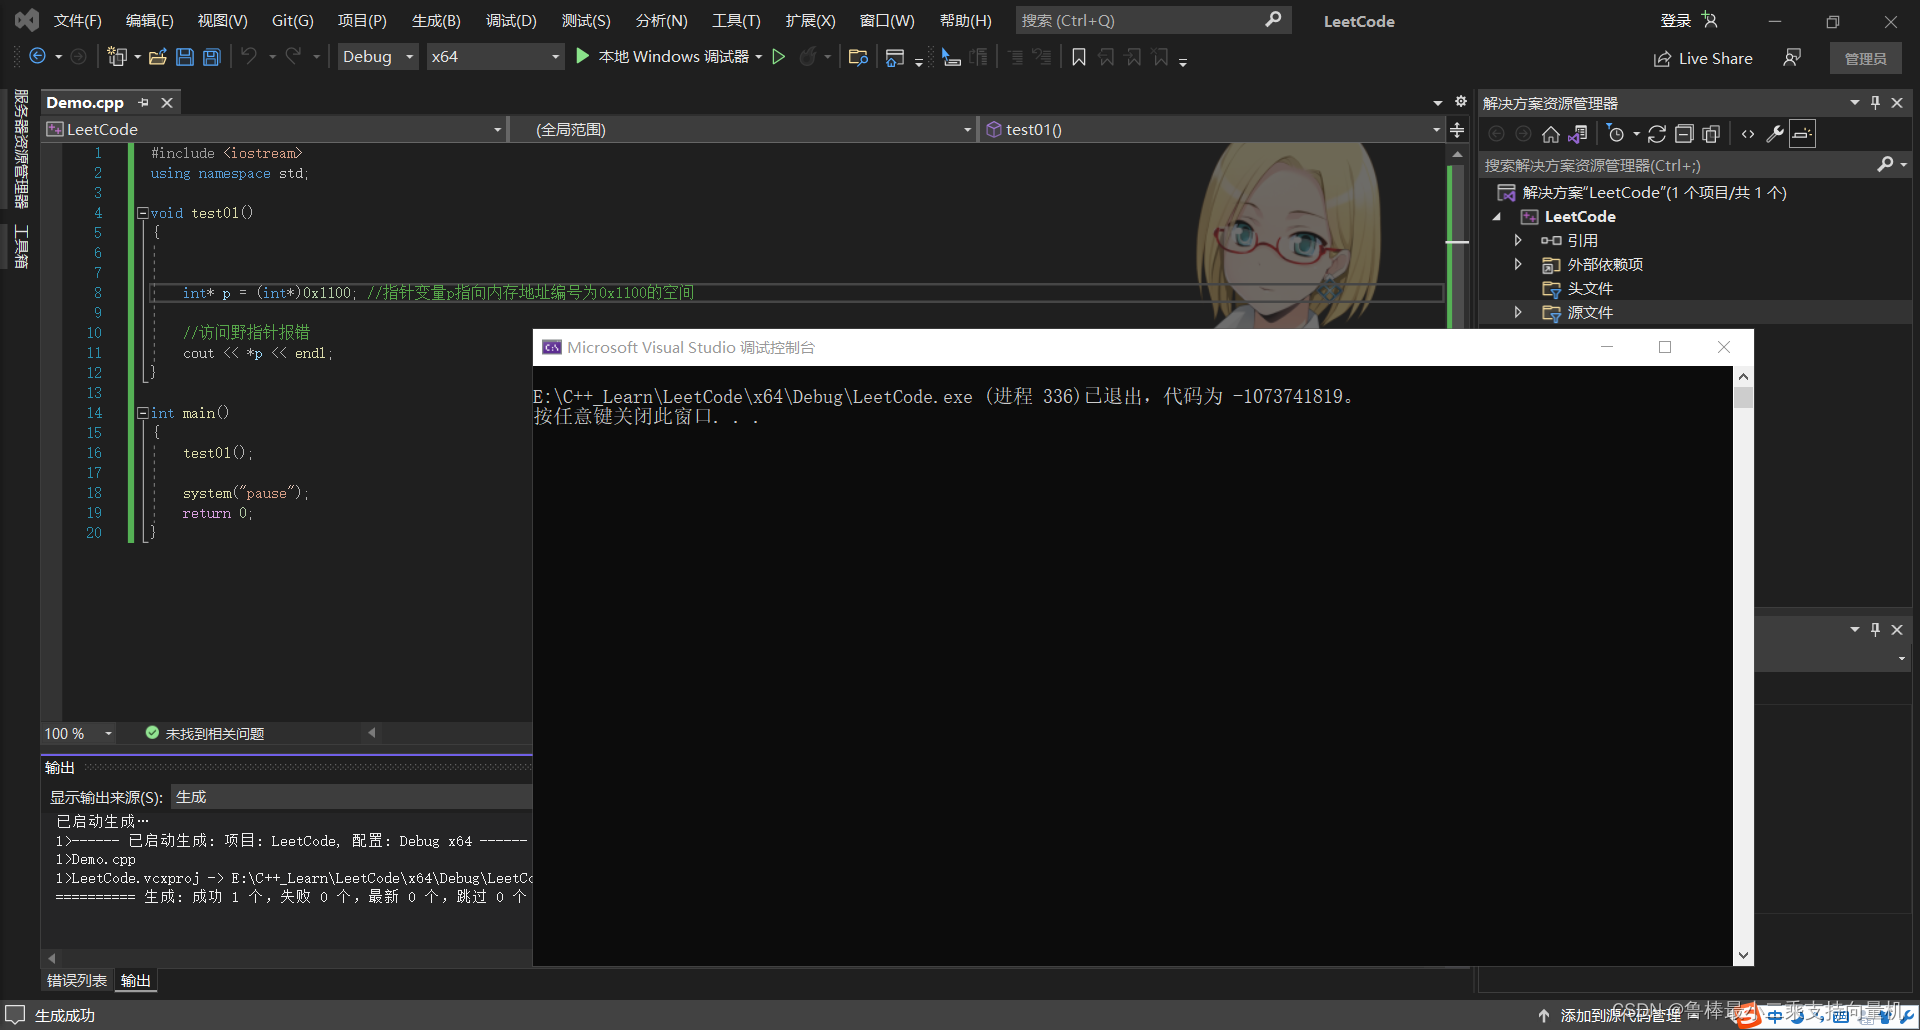1920x1030 pixels.
Task: Open properties wrench icon
Action: pyautogui.click(x=1775, y=134)
